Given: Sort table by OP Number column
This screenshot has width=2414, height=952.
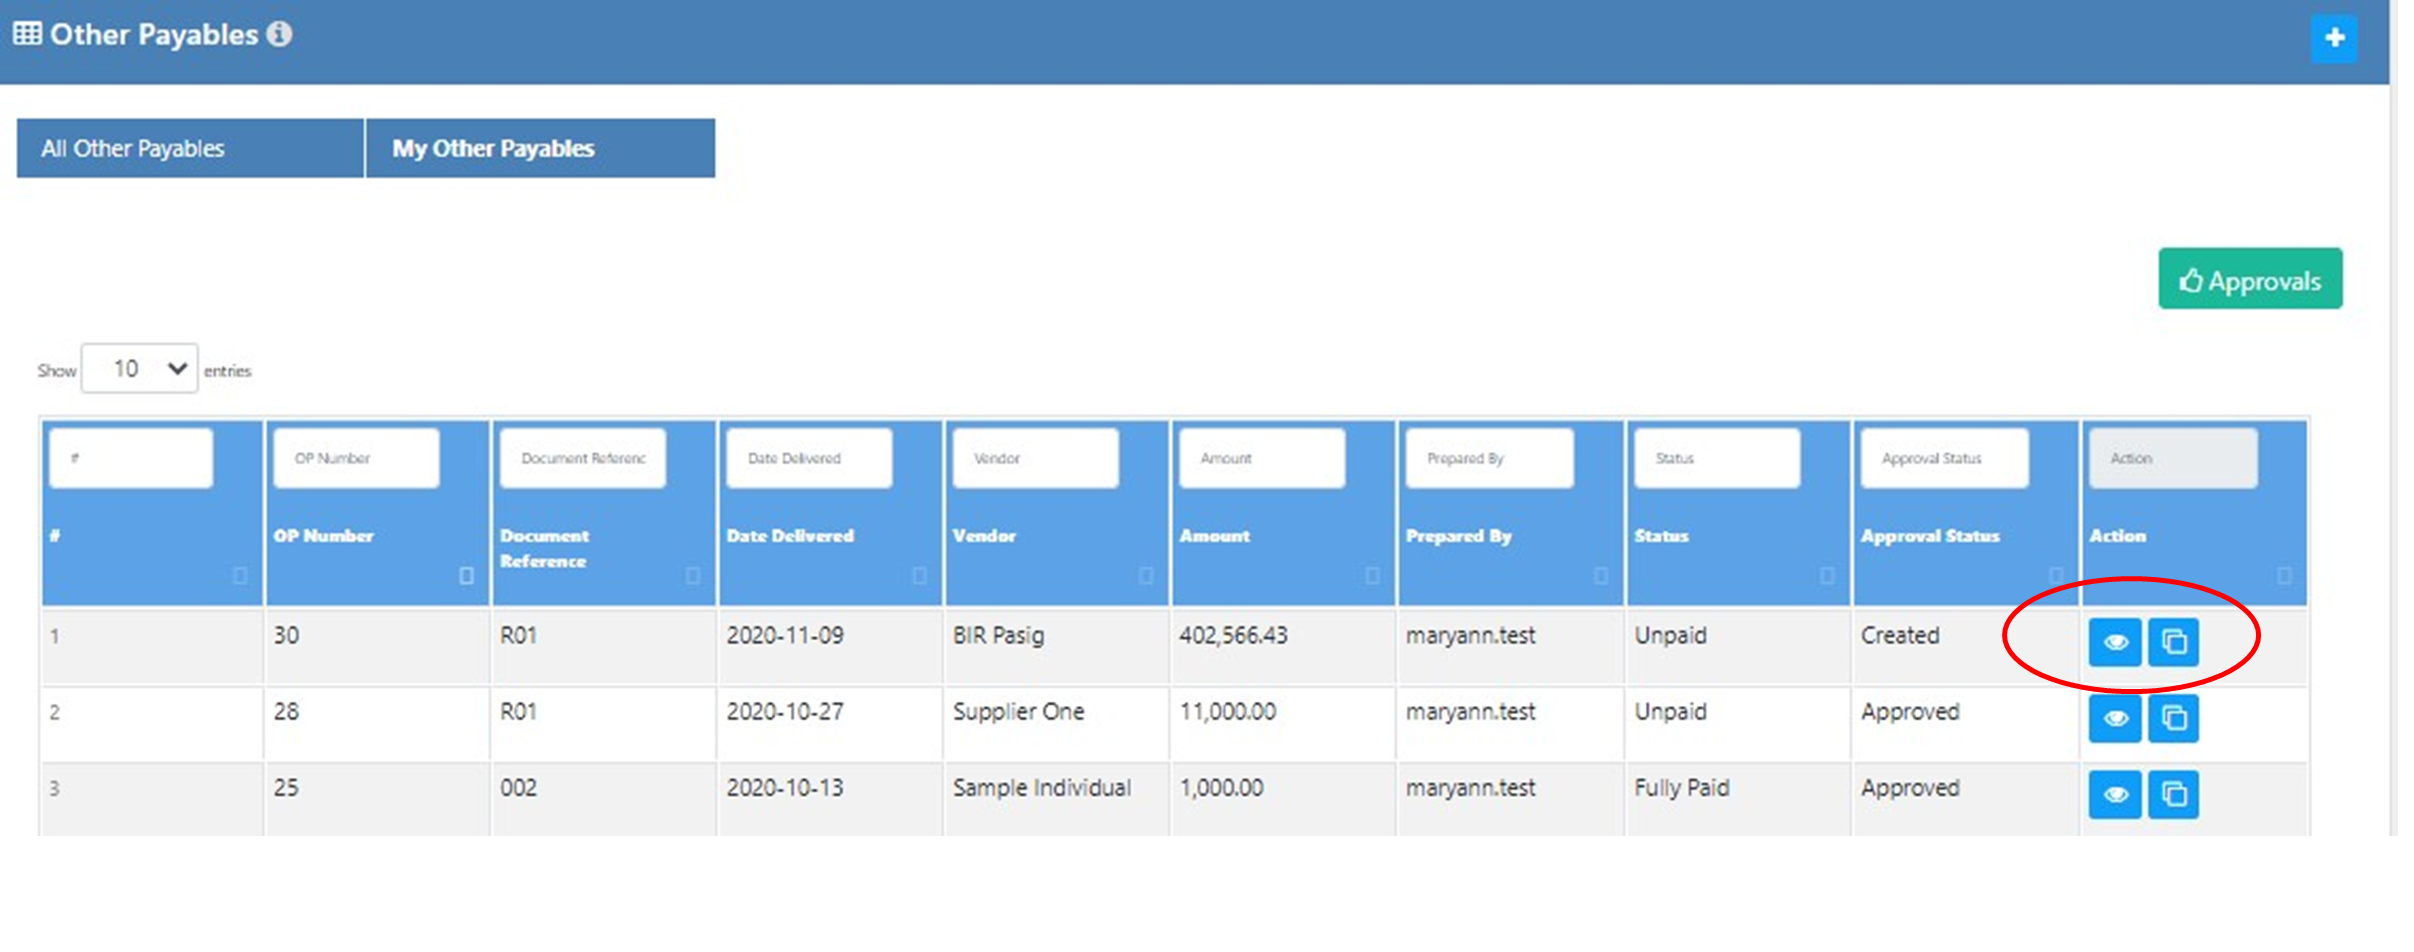Looking at the screenshot, I should coord(324,536).
